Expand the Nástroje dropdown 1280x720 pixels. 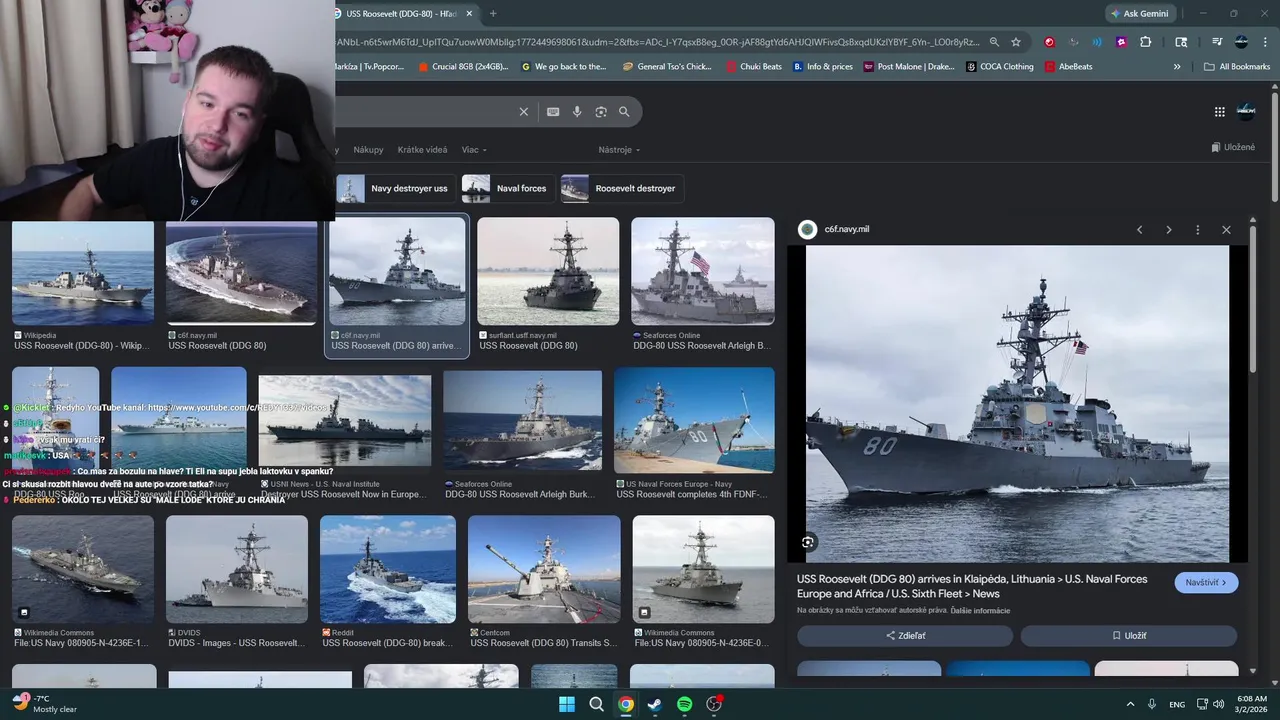pos(619,150)
